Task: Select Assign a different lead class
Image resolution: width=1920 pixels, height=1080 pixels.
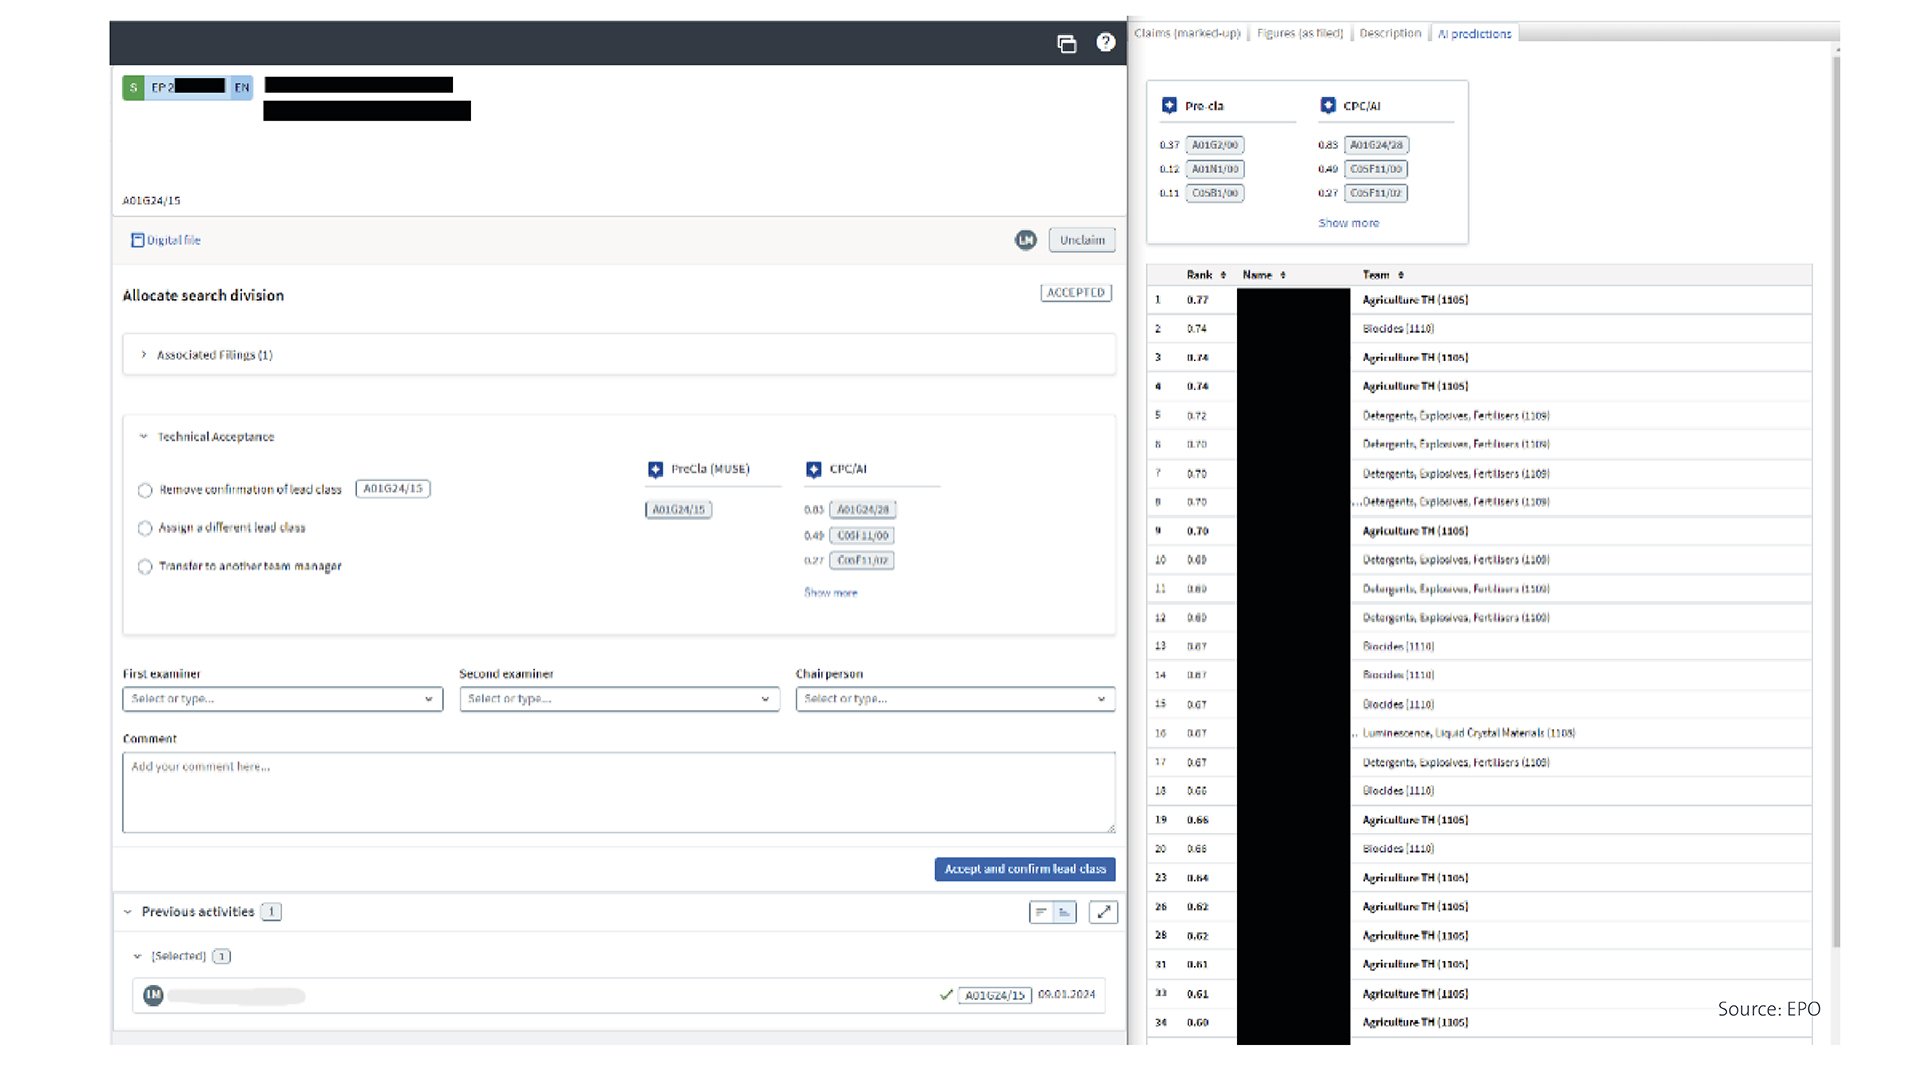Action: point(145,528)
